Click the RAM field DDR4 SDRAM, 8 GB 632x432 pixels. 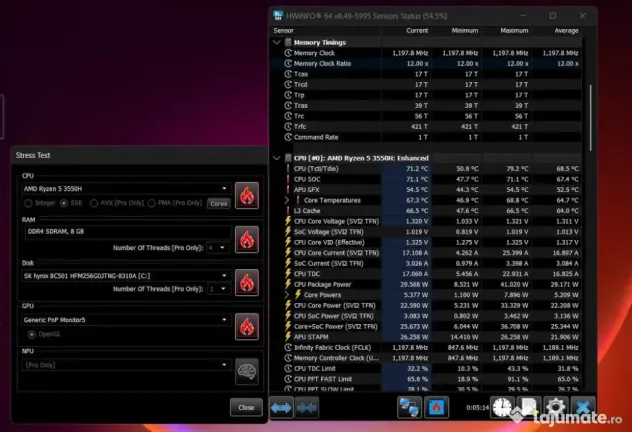(x=127, y=232)
